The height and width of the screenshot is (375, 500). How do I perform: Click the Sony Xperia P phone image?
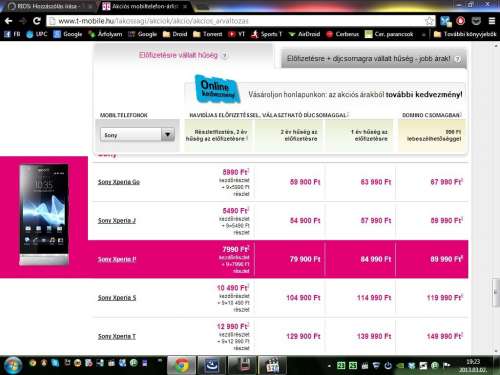[x=44, y=215]
